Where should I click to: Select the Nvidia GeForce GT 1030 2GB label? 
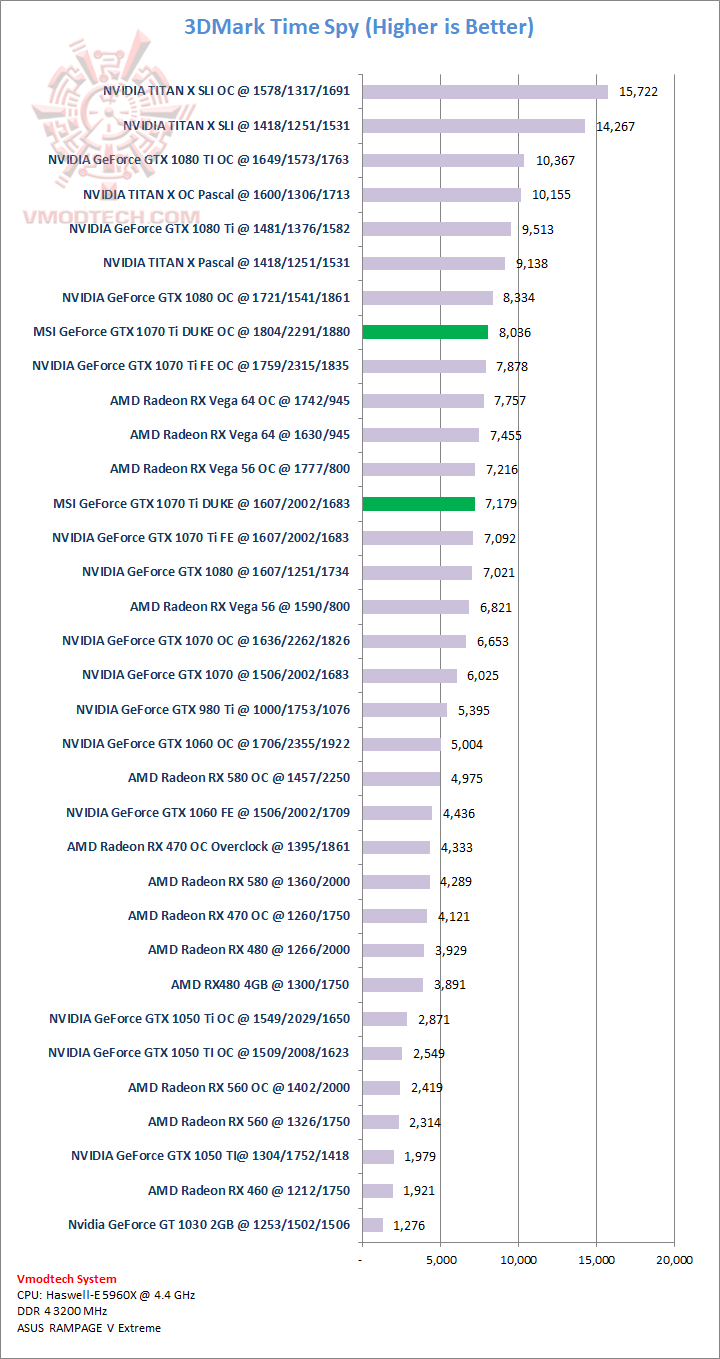coord(208,1225)
